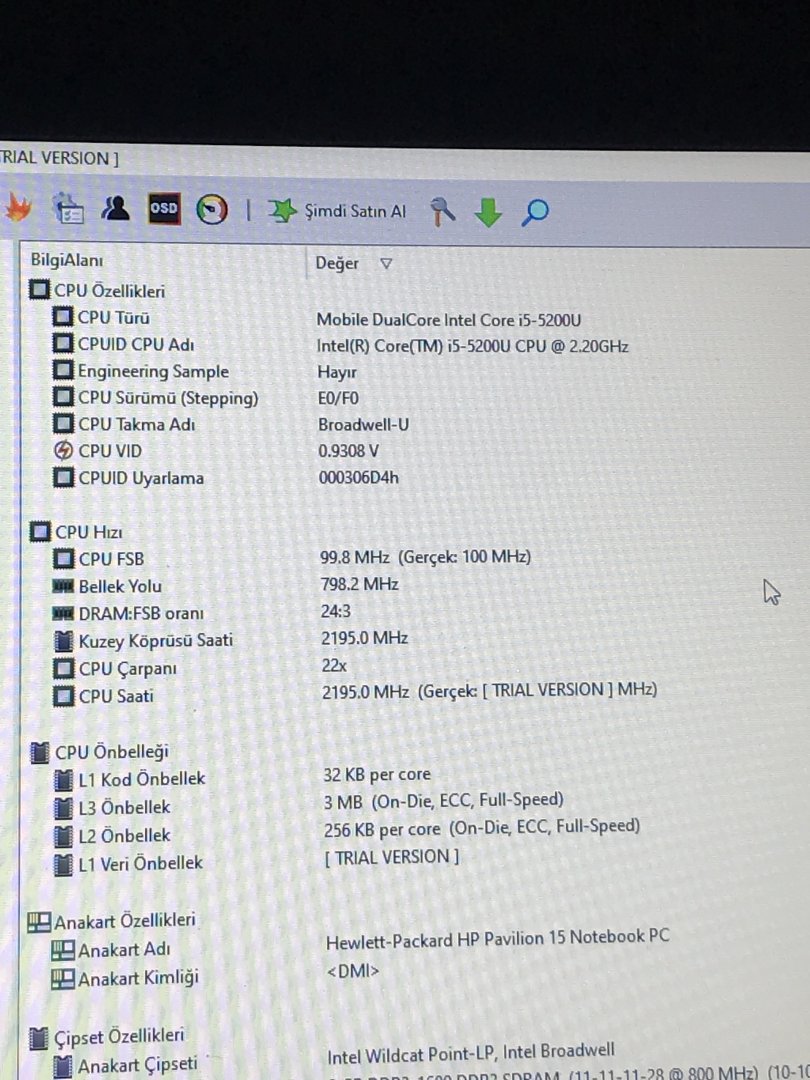This screenshot has height=1080, width=810.
Task: Click value 22x
Action: pyautogui.click(x=334, y=666)
